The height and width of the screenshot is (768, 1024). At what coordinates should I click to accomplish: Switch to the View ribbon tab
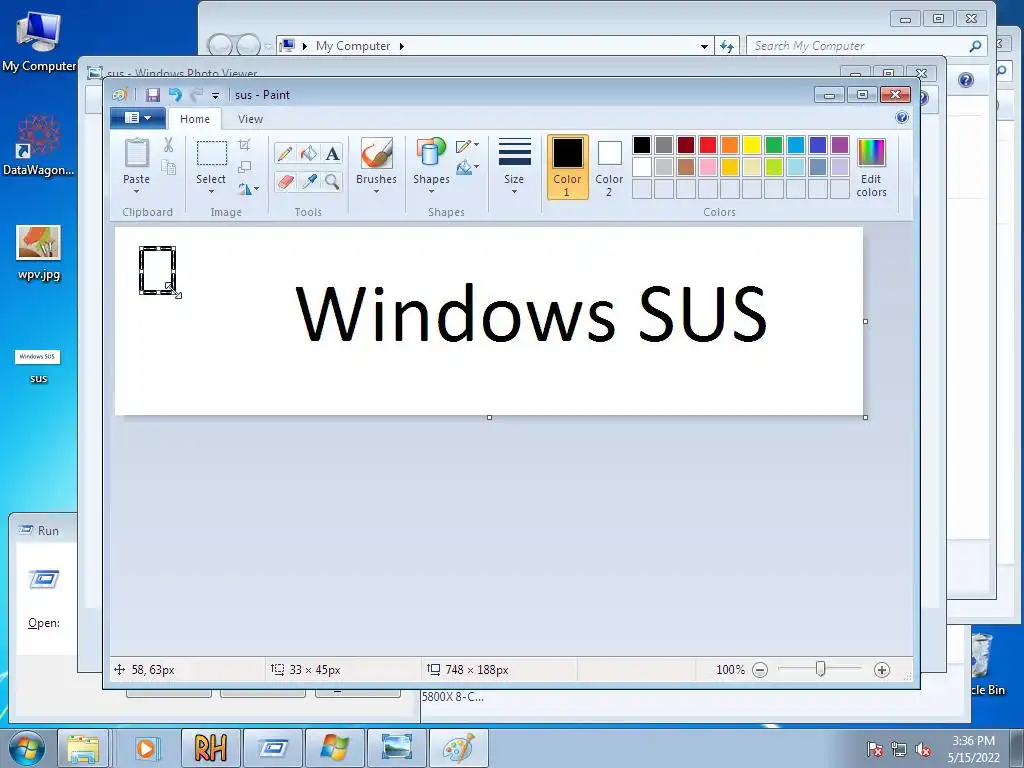pyautogui.click(x=250, y=119)
